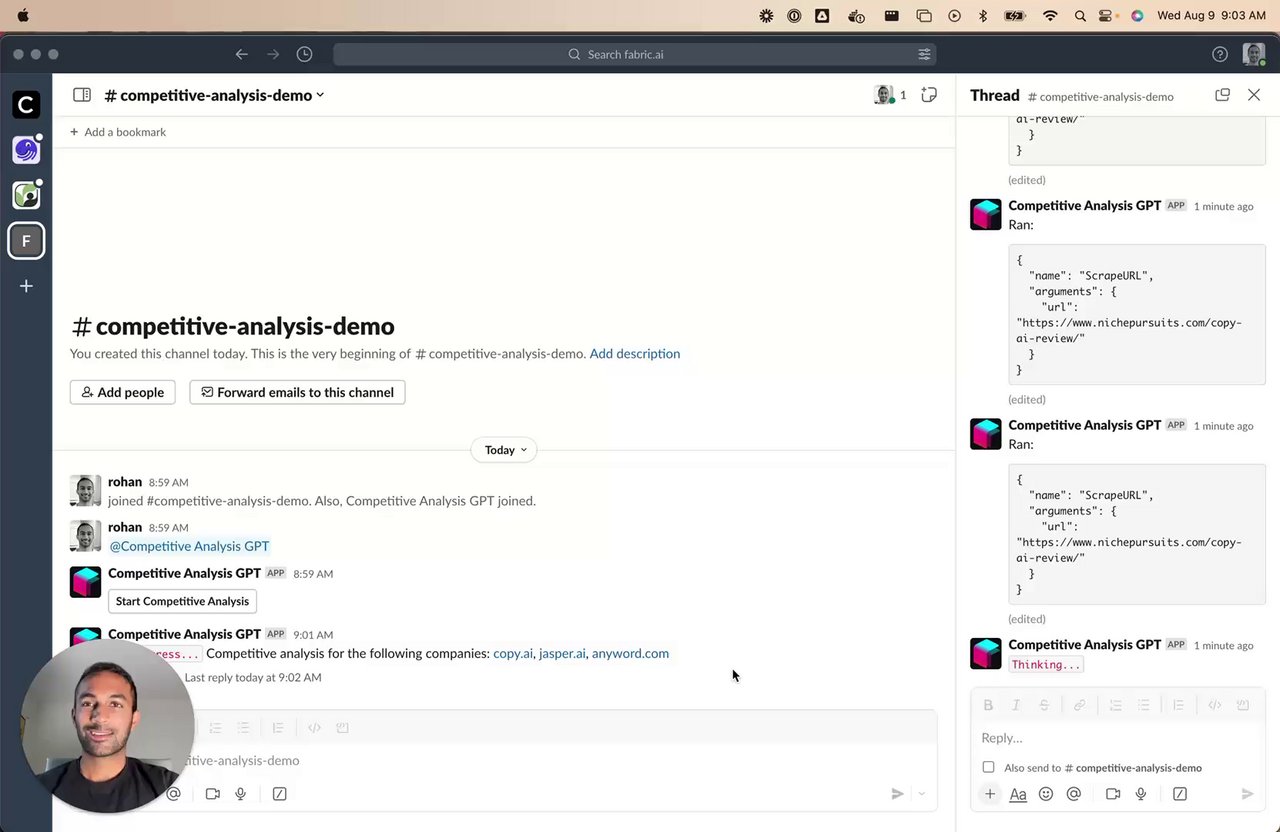
Task: Toggle bold in thread reply toolbar
Action: pos(988,705)
